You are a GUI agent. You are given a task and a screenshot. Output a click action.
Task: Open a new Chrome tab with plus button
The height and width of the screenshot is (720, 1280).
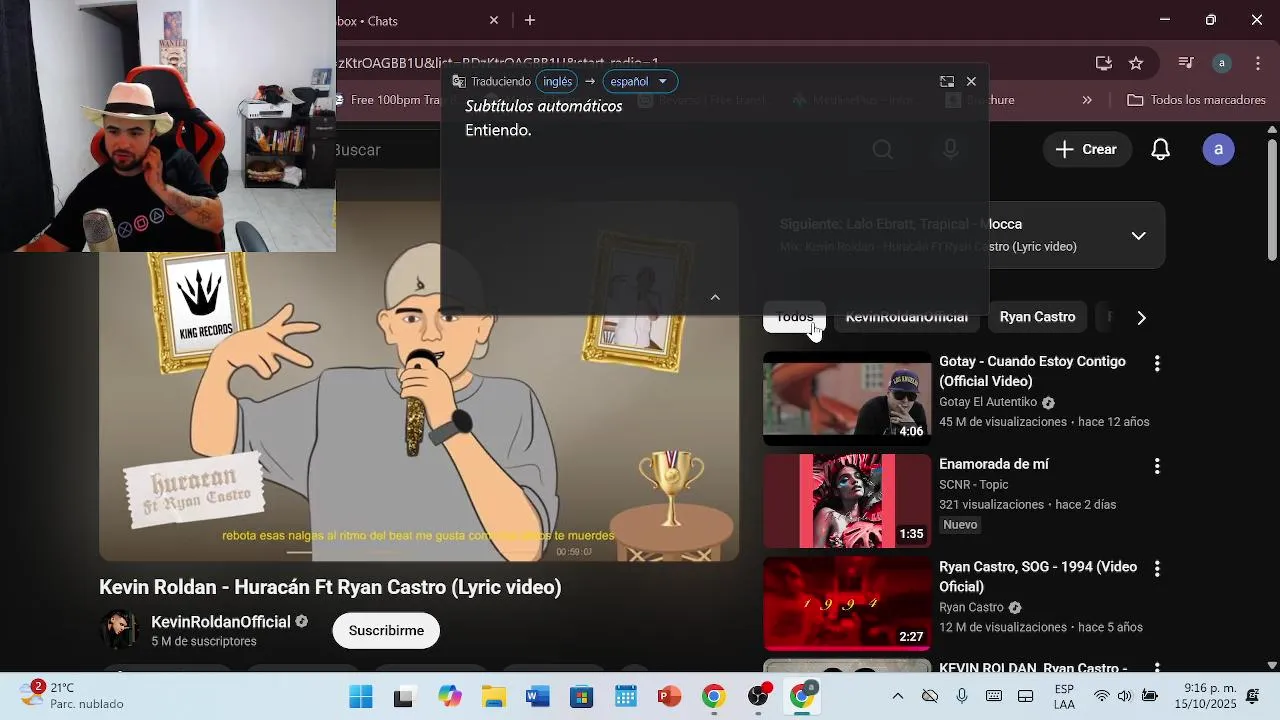530,20
